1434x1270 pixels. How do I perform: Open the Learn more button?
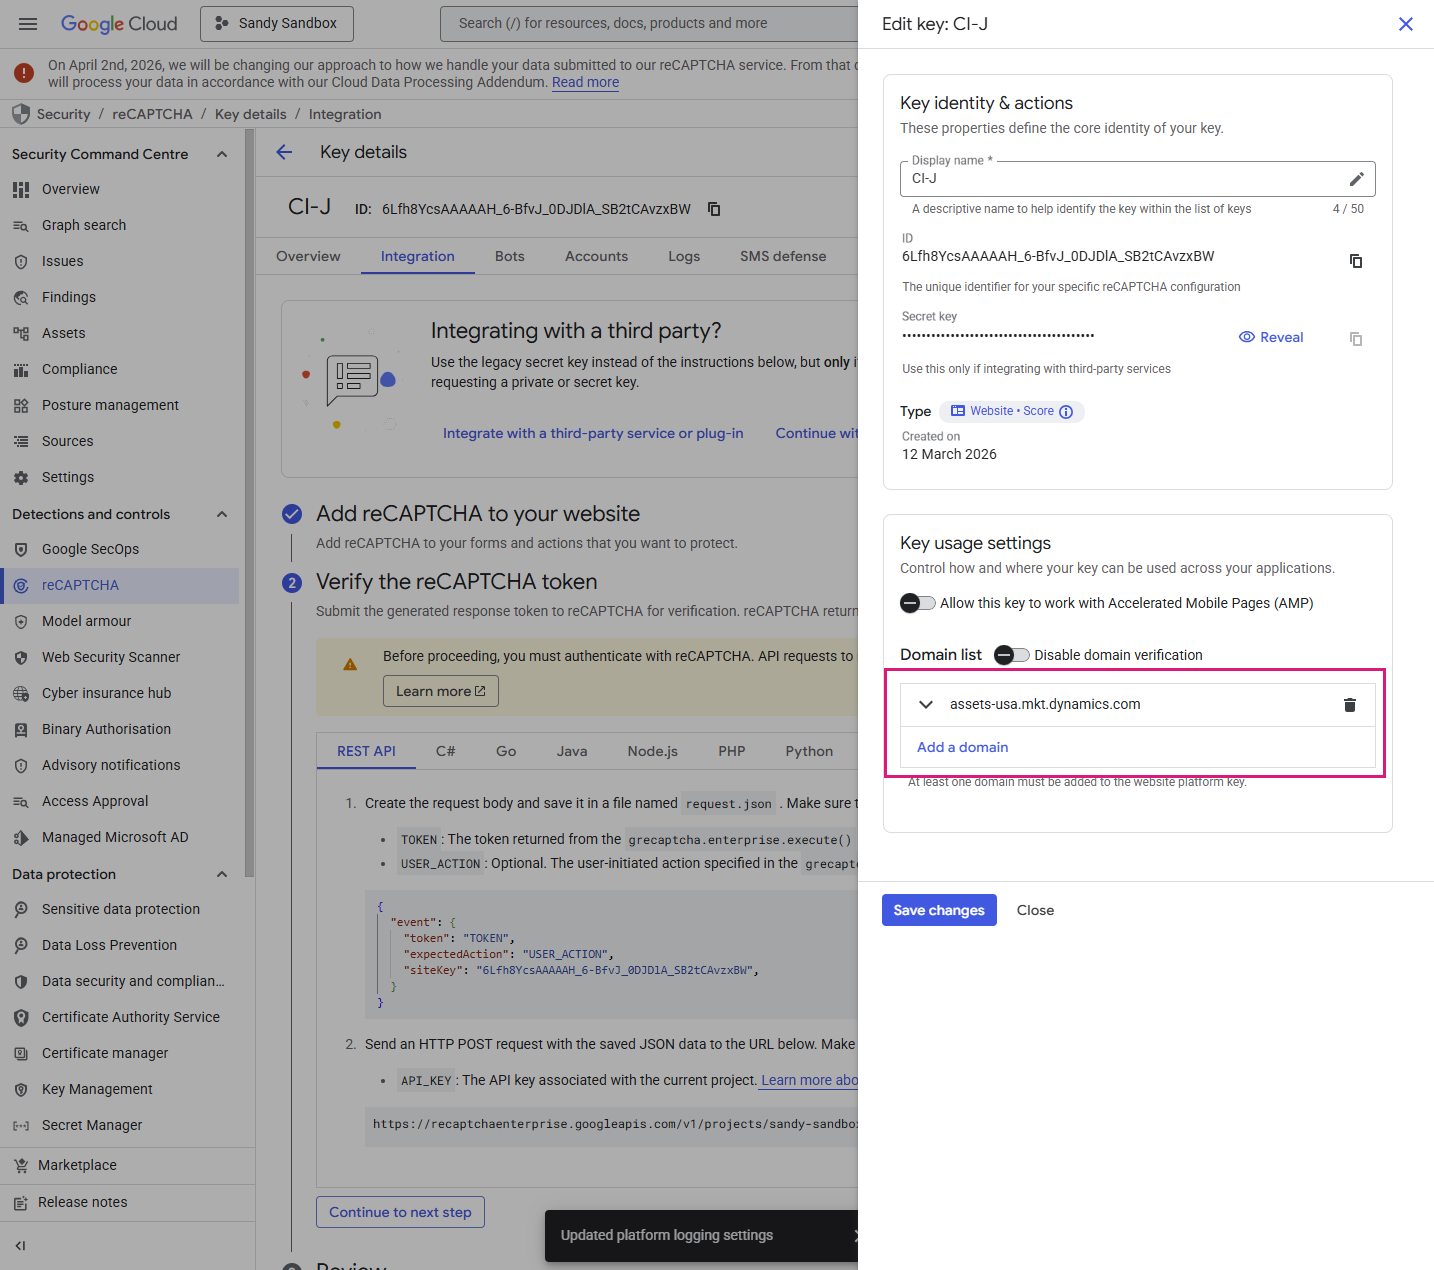coord(441,691)
